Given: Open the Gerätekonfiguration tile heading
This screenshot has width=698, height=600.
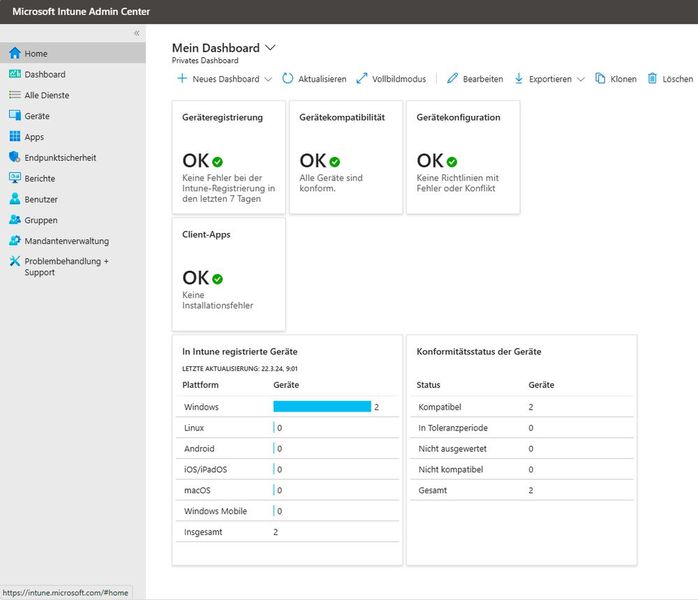Looking at the screenshot, I should pos(459,117).
